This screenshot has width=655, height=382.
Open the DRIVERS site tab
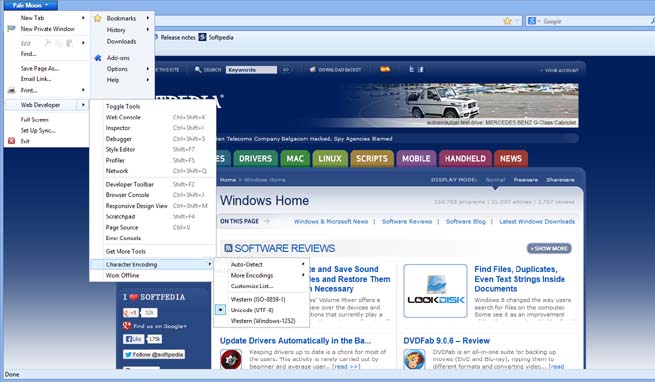coord(255,159)
